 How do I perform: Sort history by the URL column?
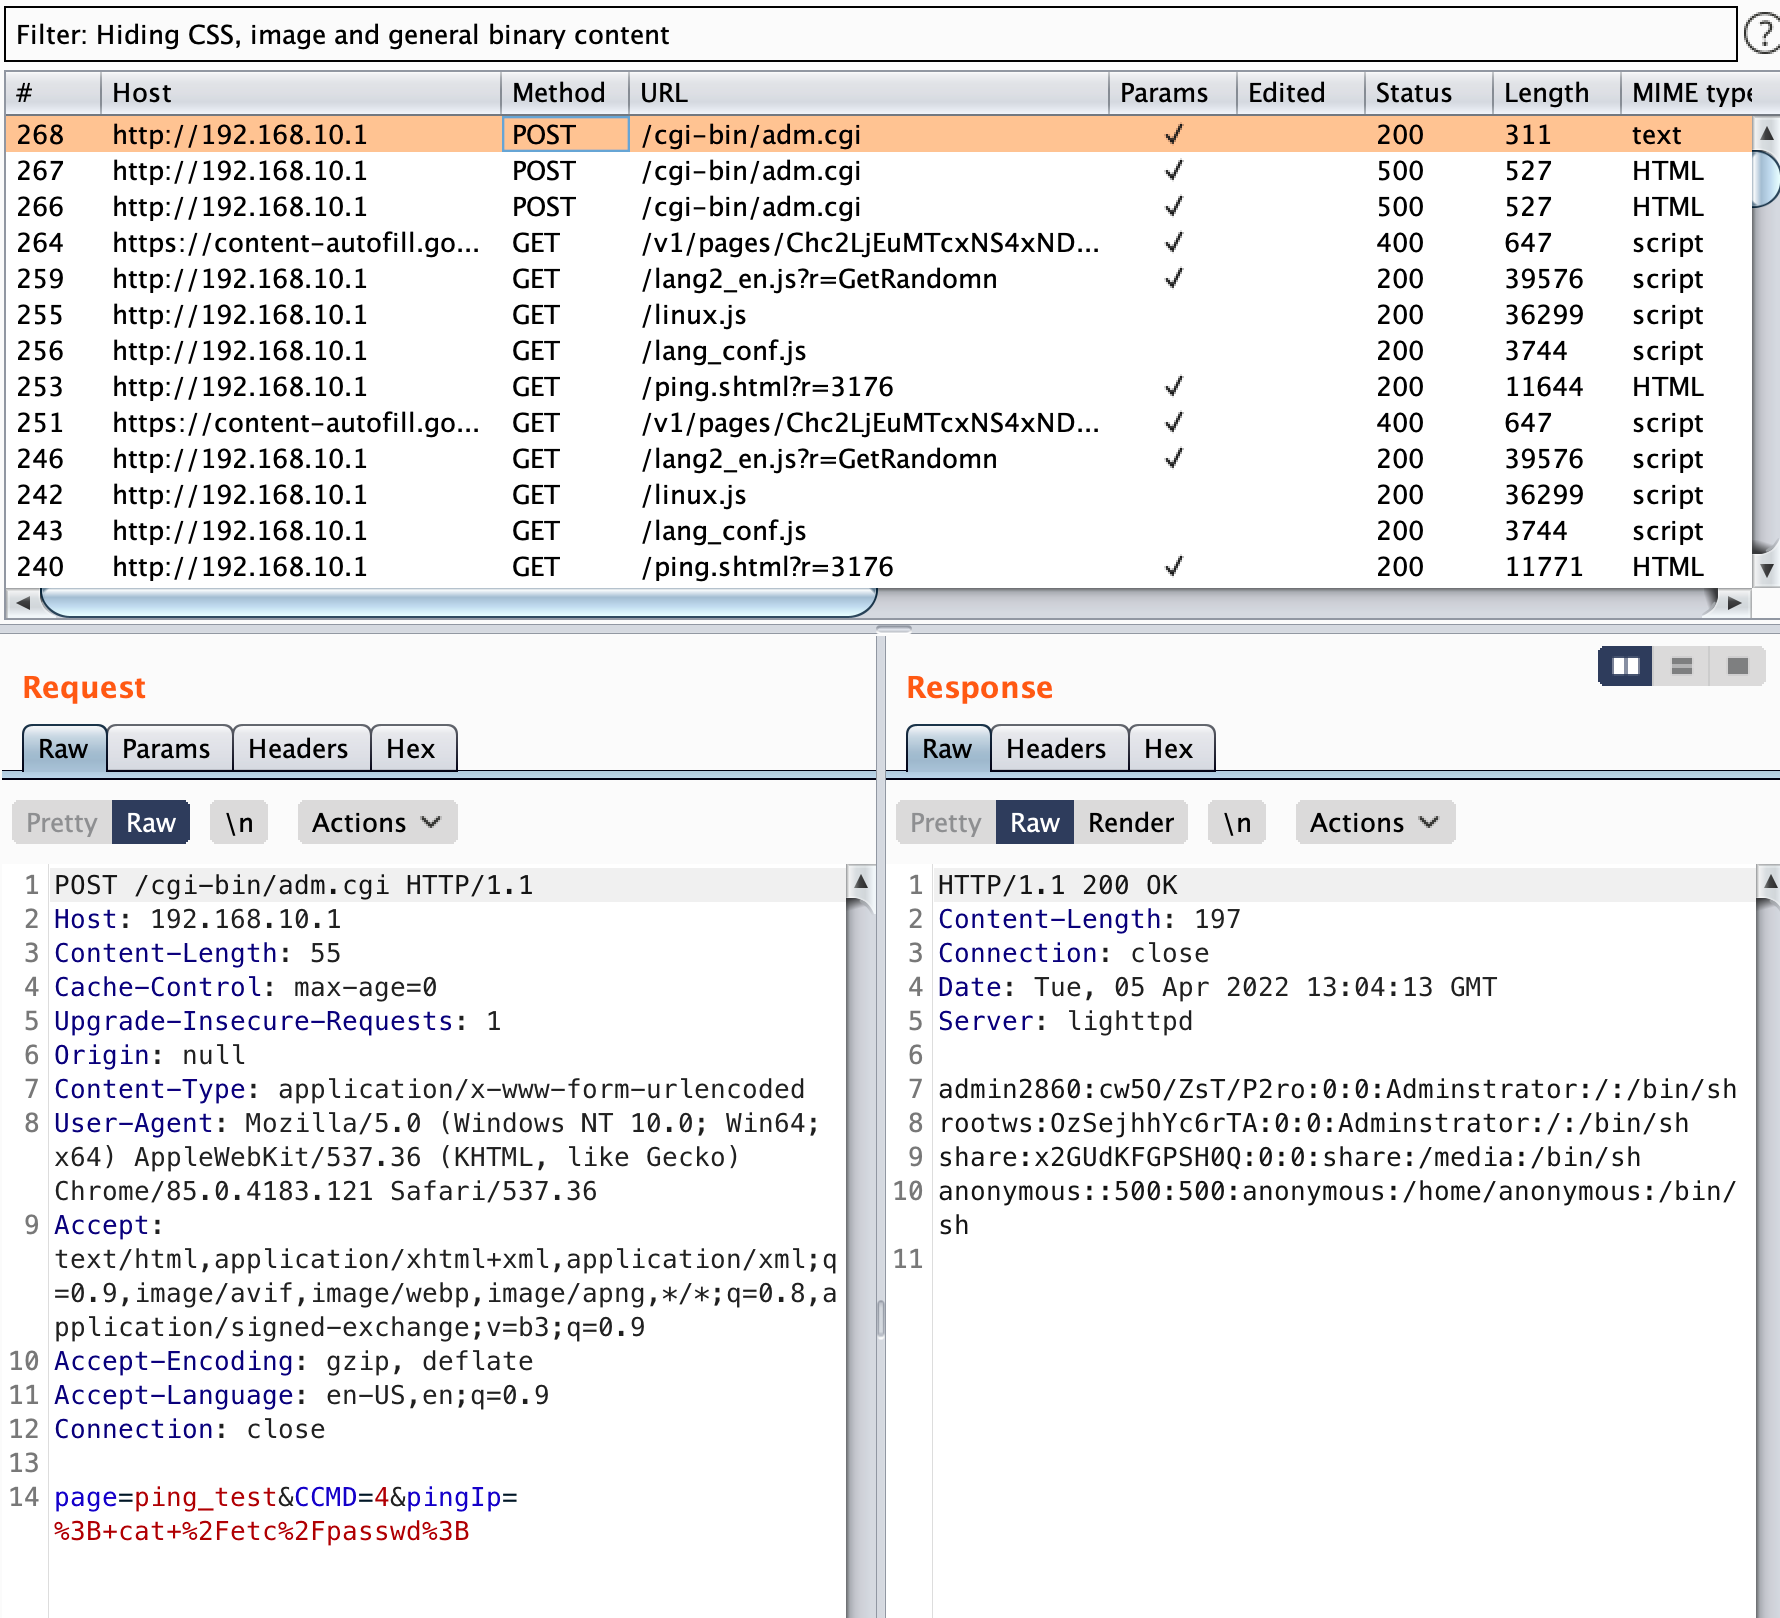tap(868, 93)
